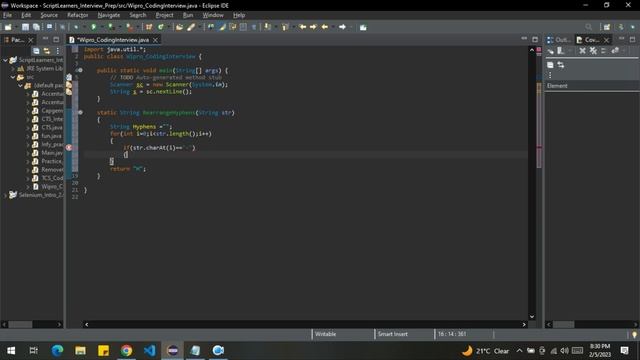Image resolution: width=640 pixels, height=360 pixels.
Task: Click Collapse All icon in Coverage view
Action: 550,65
